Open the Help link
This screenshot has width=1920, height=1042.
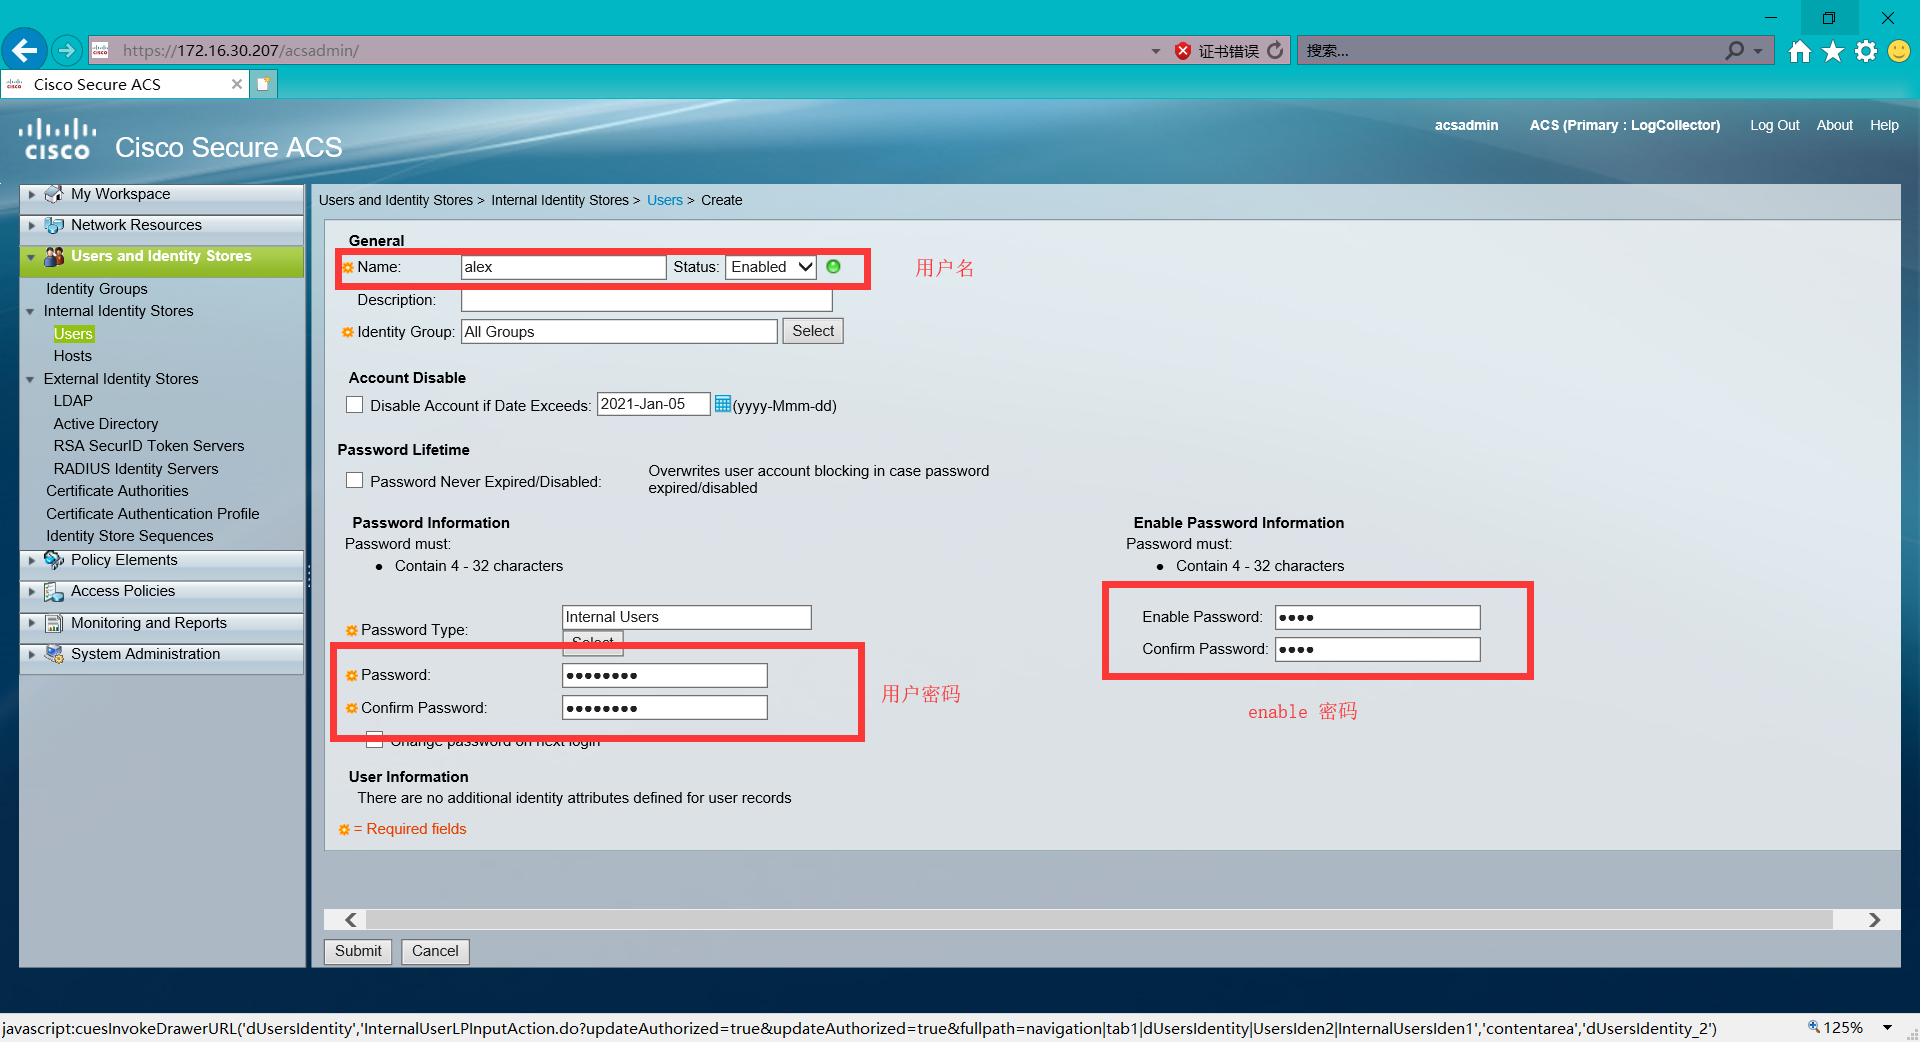1884,125
